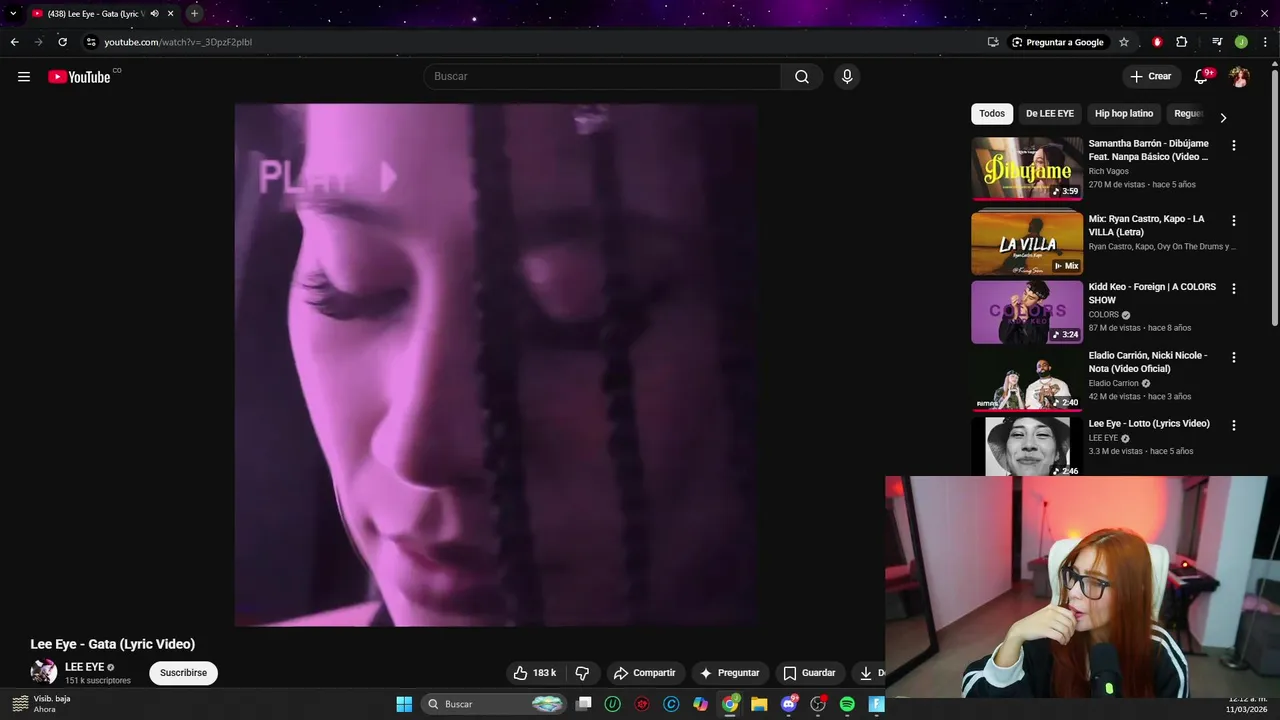
Task: Reload the current page
Action: (62, 42)
